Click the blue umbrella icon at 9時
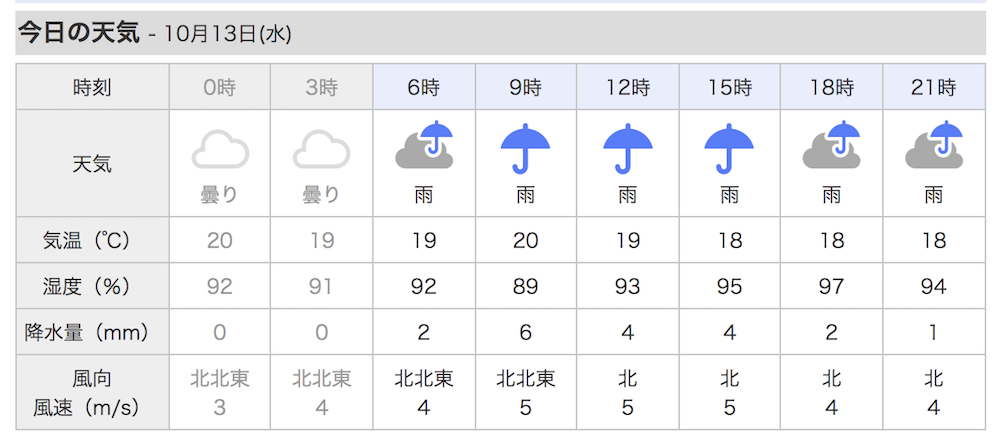Screen dimensions: 1000x438 click(526, 149)
